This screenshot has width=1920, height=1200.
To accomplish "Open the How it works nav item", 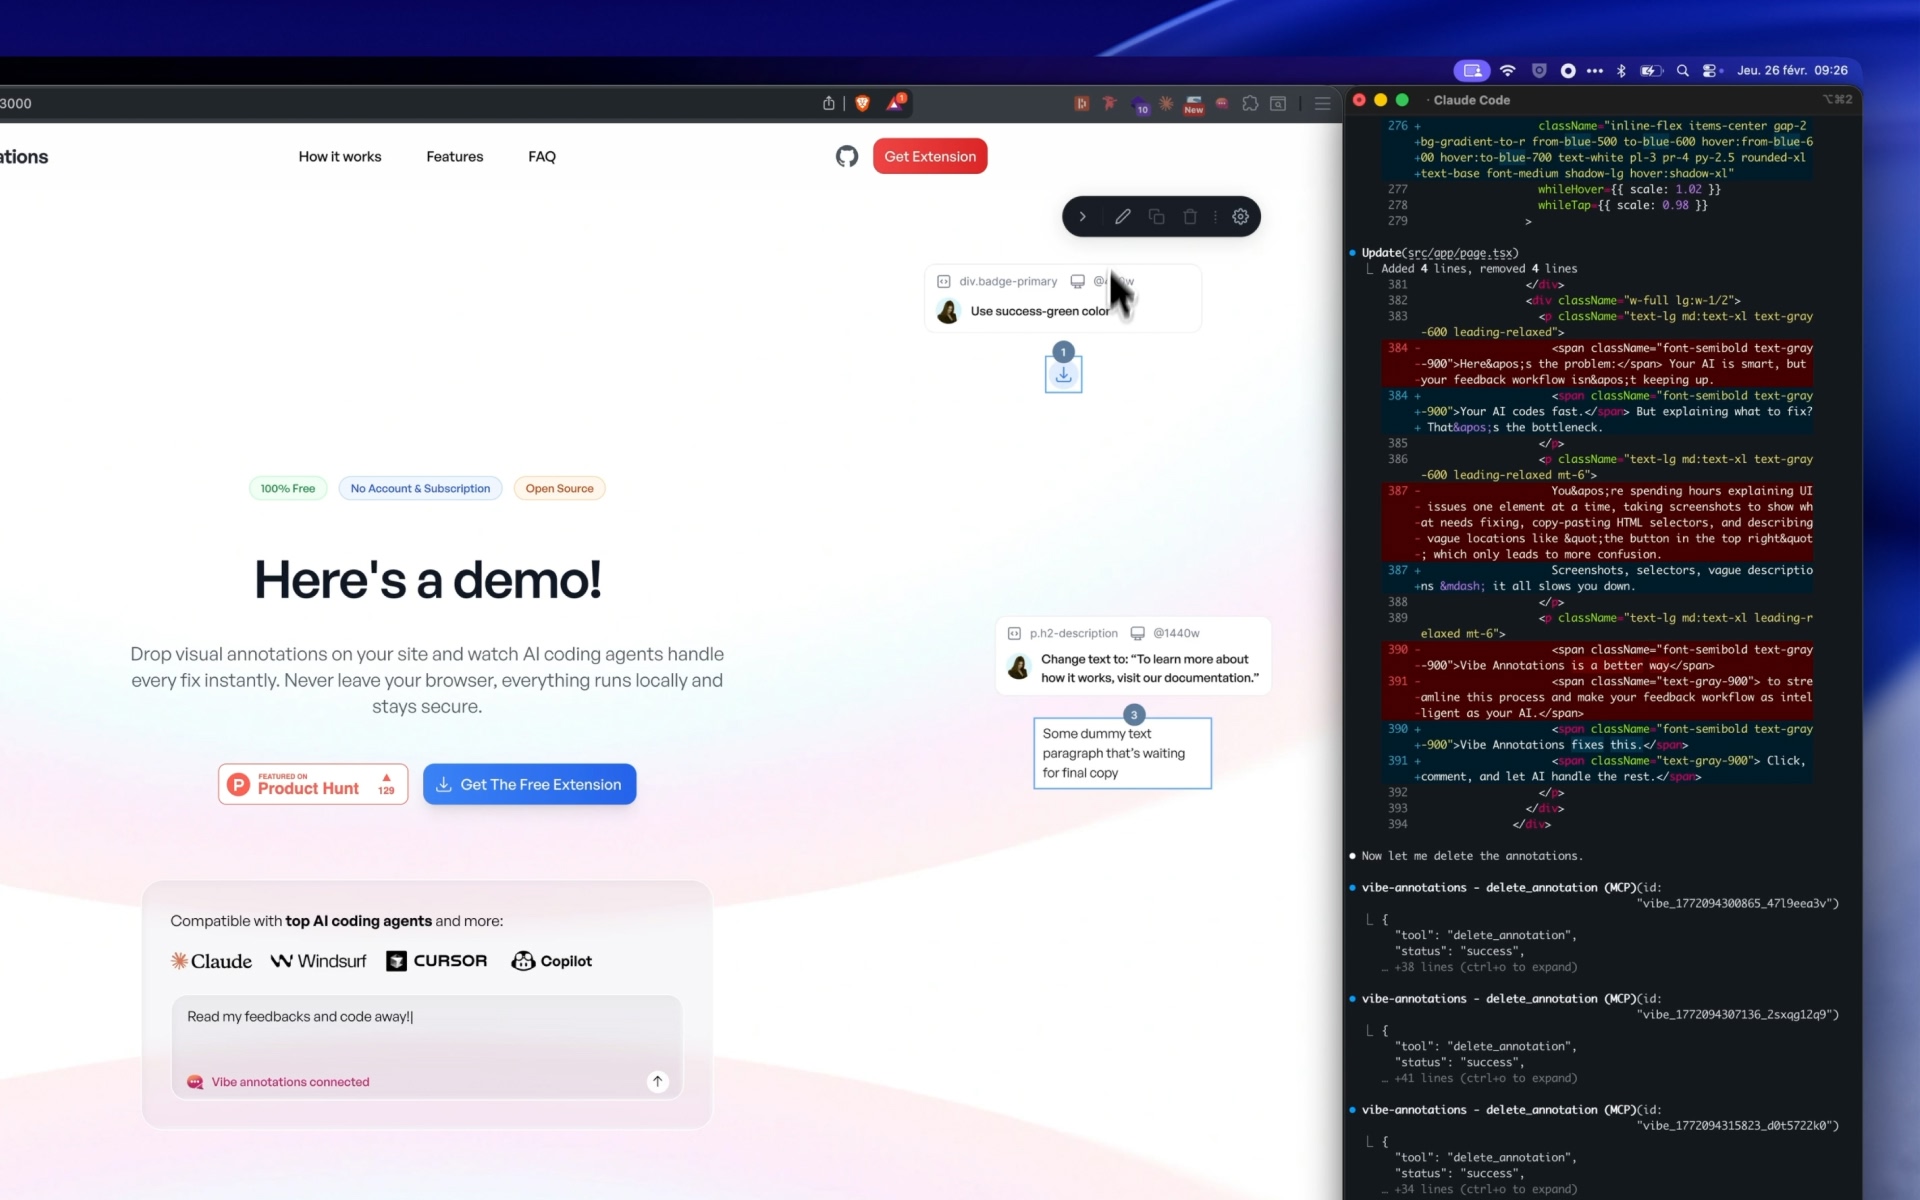I will (x=340, y=156).
